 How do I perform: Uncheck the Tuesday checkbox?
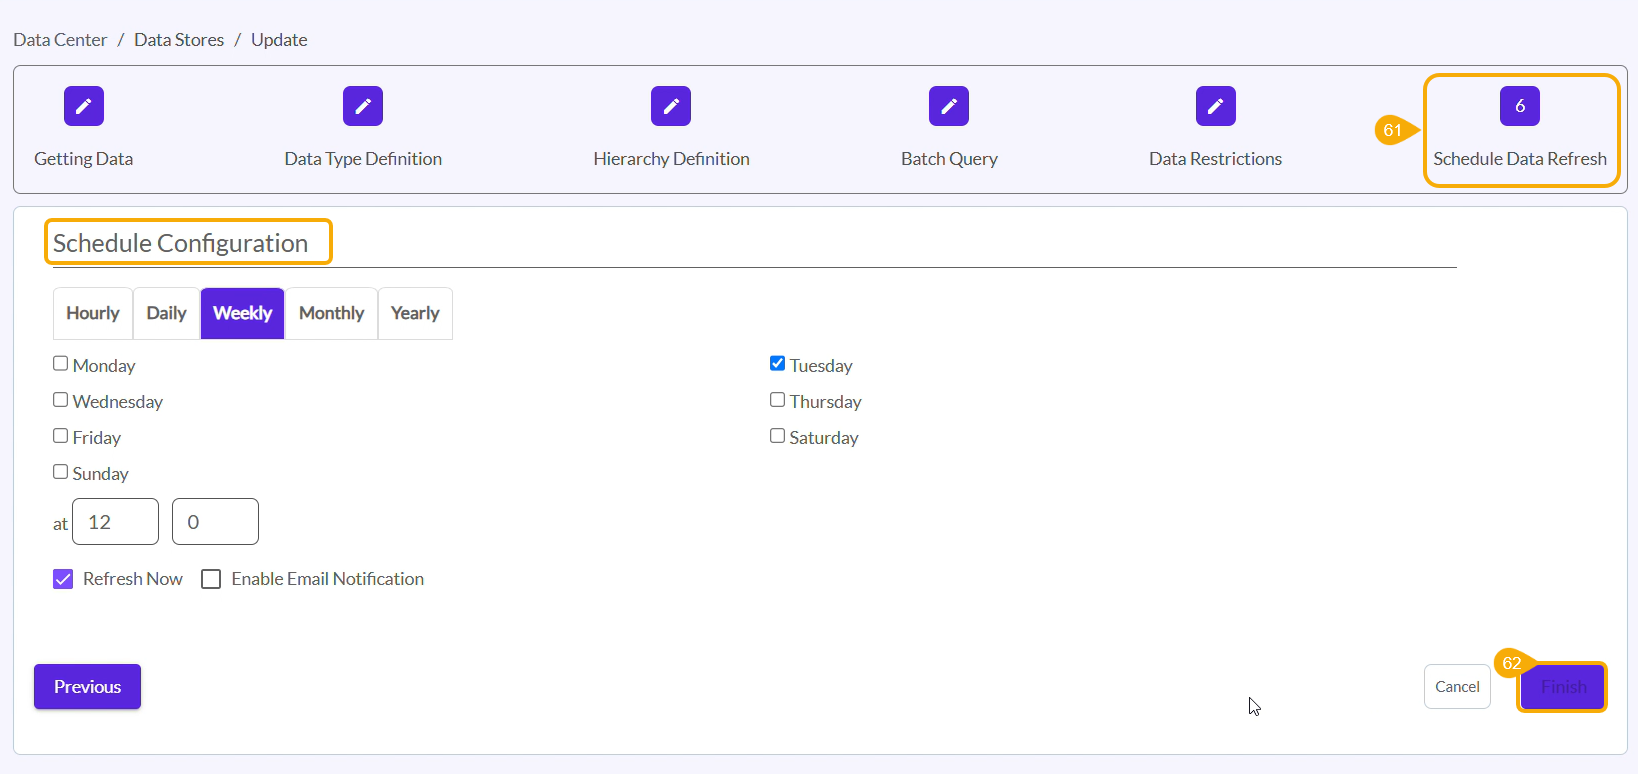click(777, 364)
